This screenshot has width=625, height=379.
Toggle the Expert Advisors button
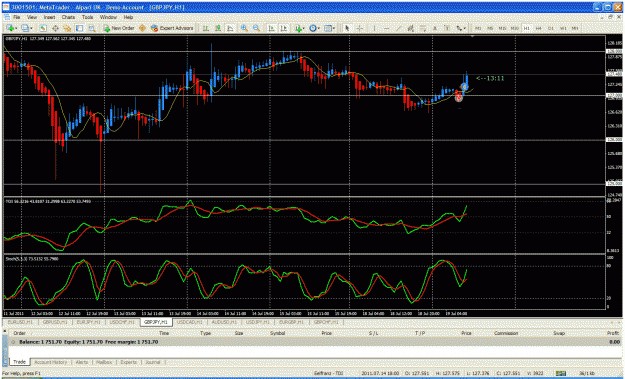tap(172, 28)
